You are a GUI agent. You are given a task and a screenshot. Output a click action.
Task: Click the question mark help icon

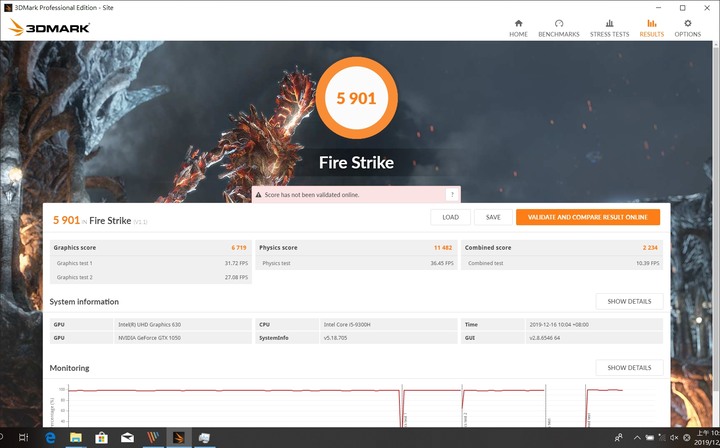coord(452,195)
